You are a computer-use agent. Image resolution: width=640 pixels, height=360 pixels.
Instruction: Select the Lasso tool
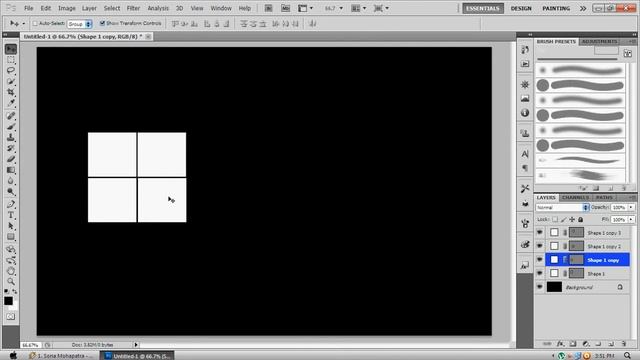[11, 70]
